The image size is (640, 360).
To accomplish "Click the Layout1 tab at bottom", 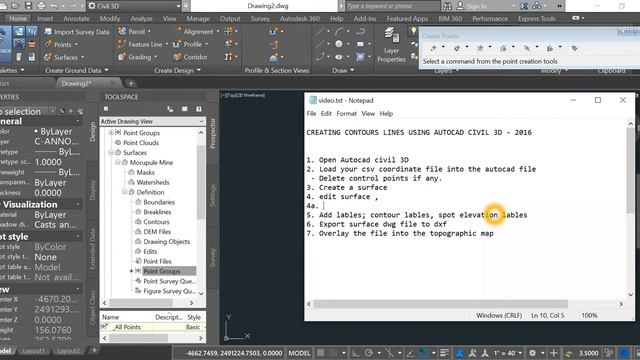I will 33,351.
